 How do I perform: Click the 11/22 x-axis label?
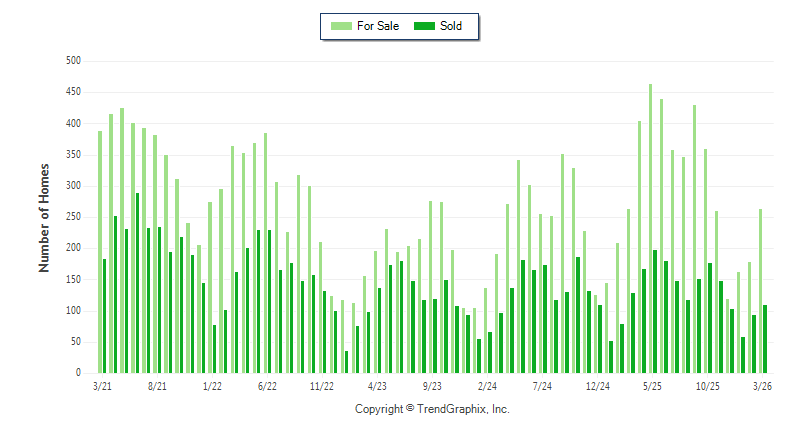pyautogui.click(x=322, y=385)
